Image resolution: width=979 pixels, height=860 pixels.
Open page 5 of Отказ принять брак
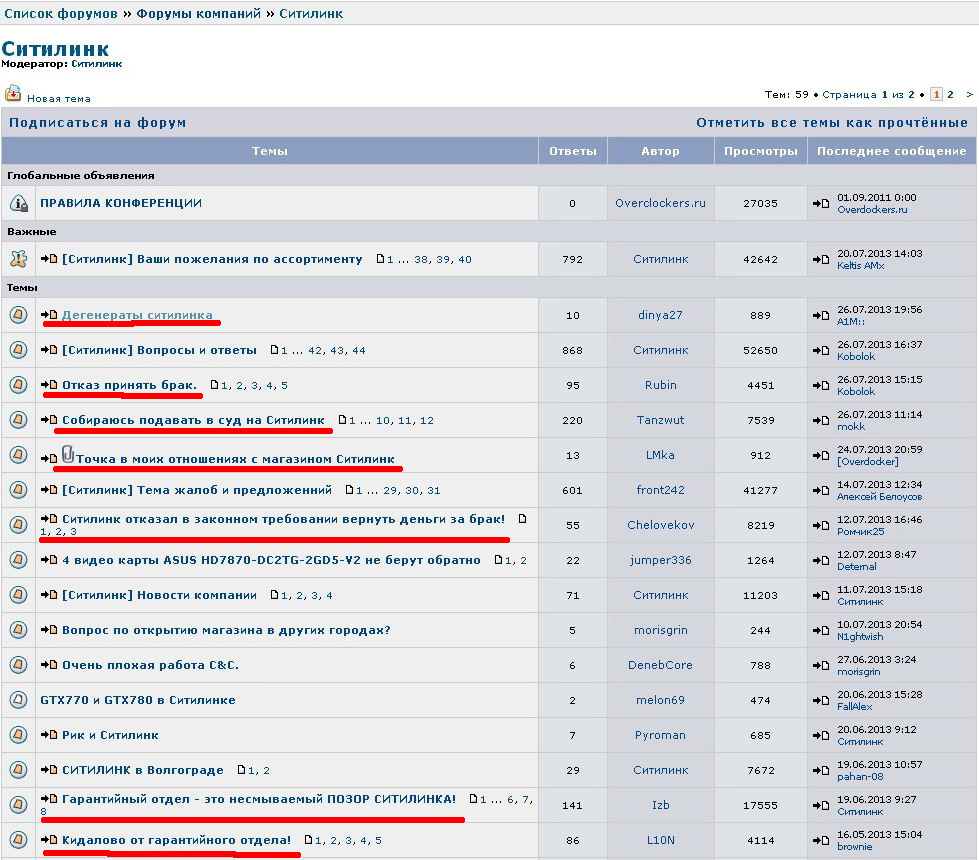pos(284,385)
